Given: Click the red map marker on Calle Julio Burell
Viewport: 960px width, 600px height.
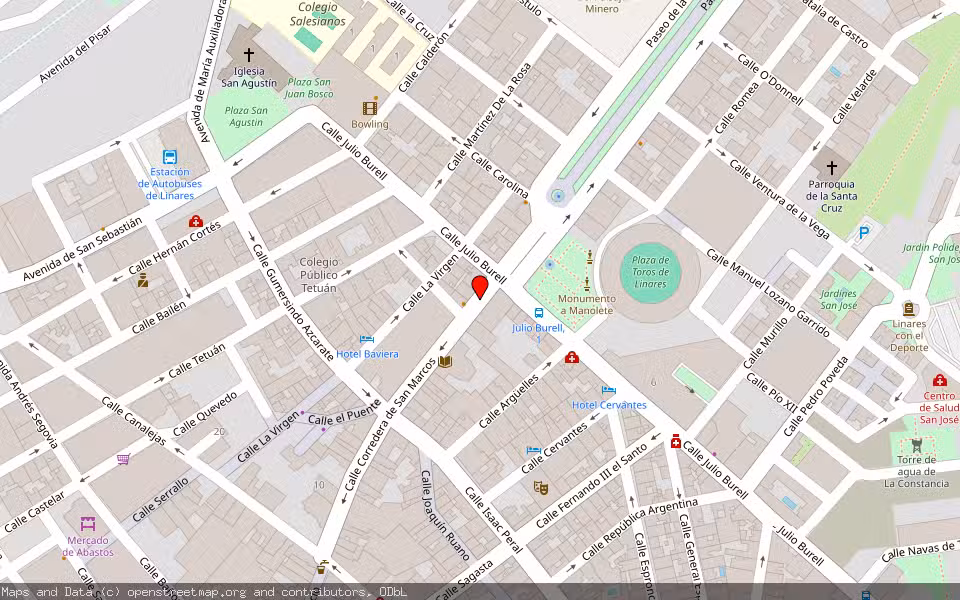Looking at the screenshot, I should pyautogui.click(x=480, y=287).
